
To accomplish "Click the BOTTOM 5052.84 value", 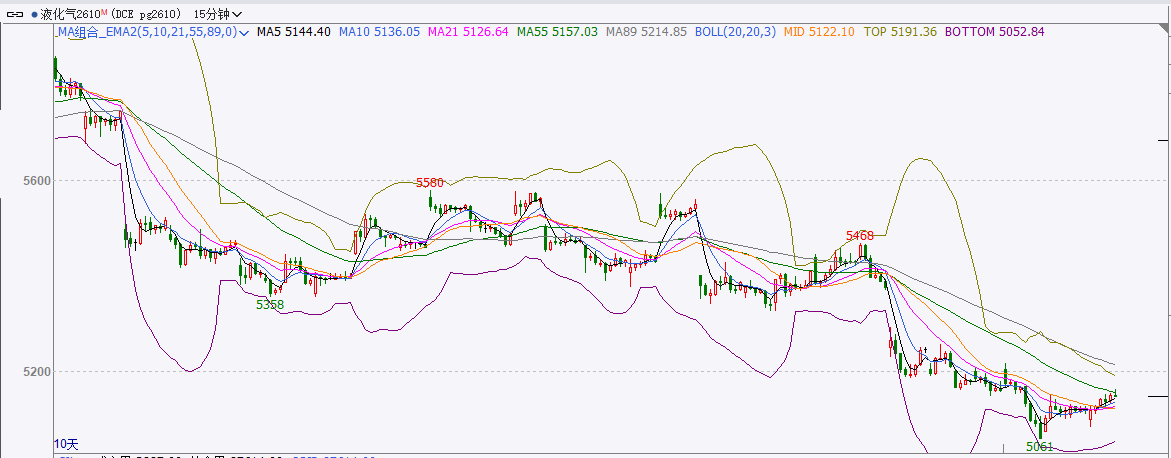I will click(995, 31).
